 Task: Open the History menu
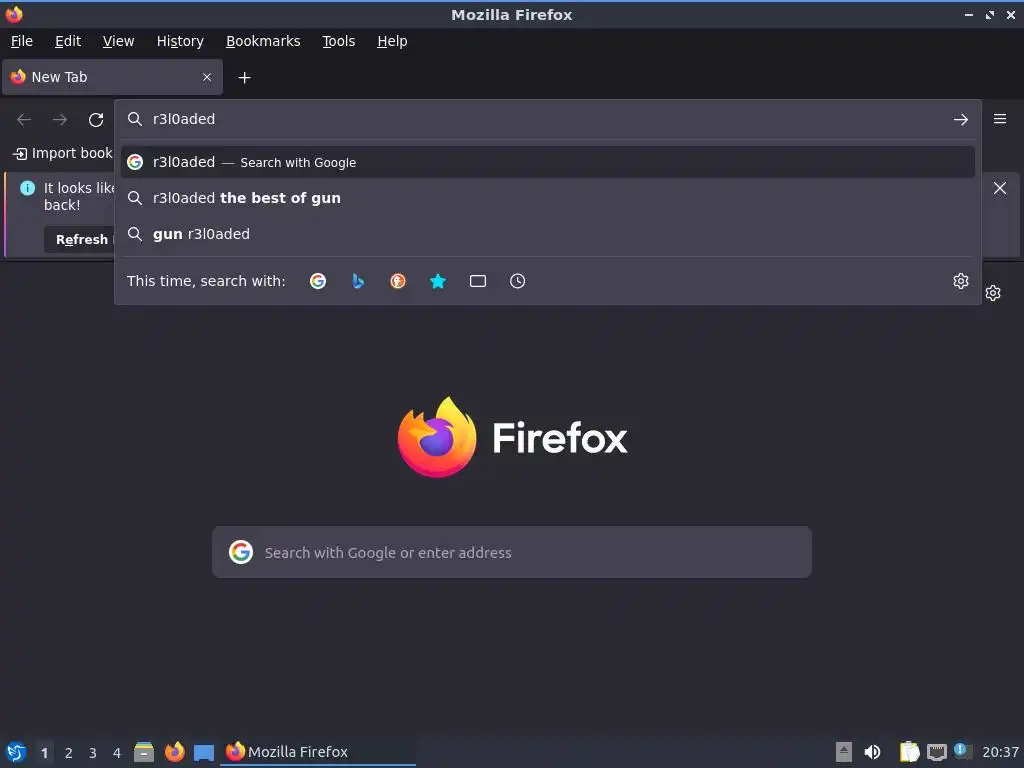tap(180, 41)
